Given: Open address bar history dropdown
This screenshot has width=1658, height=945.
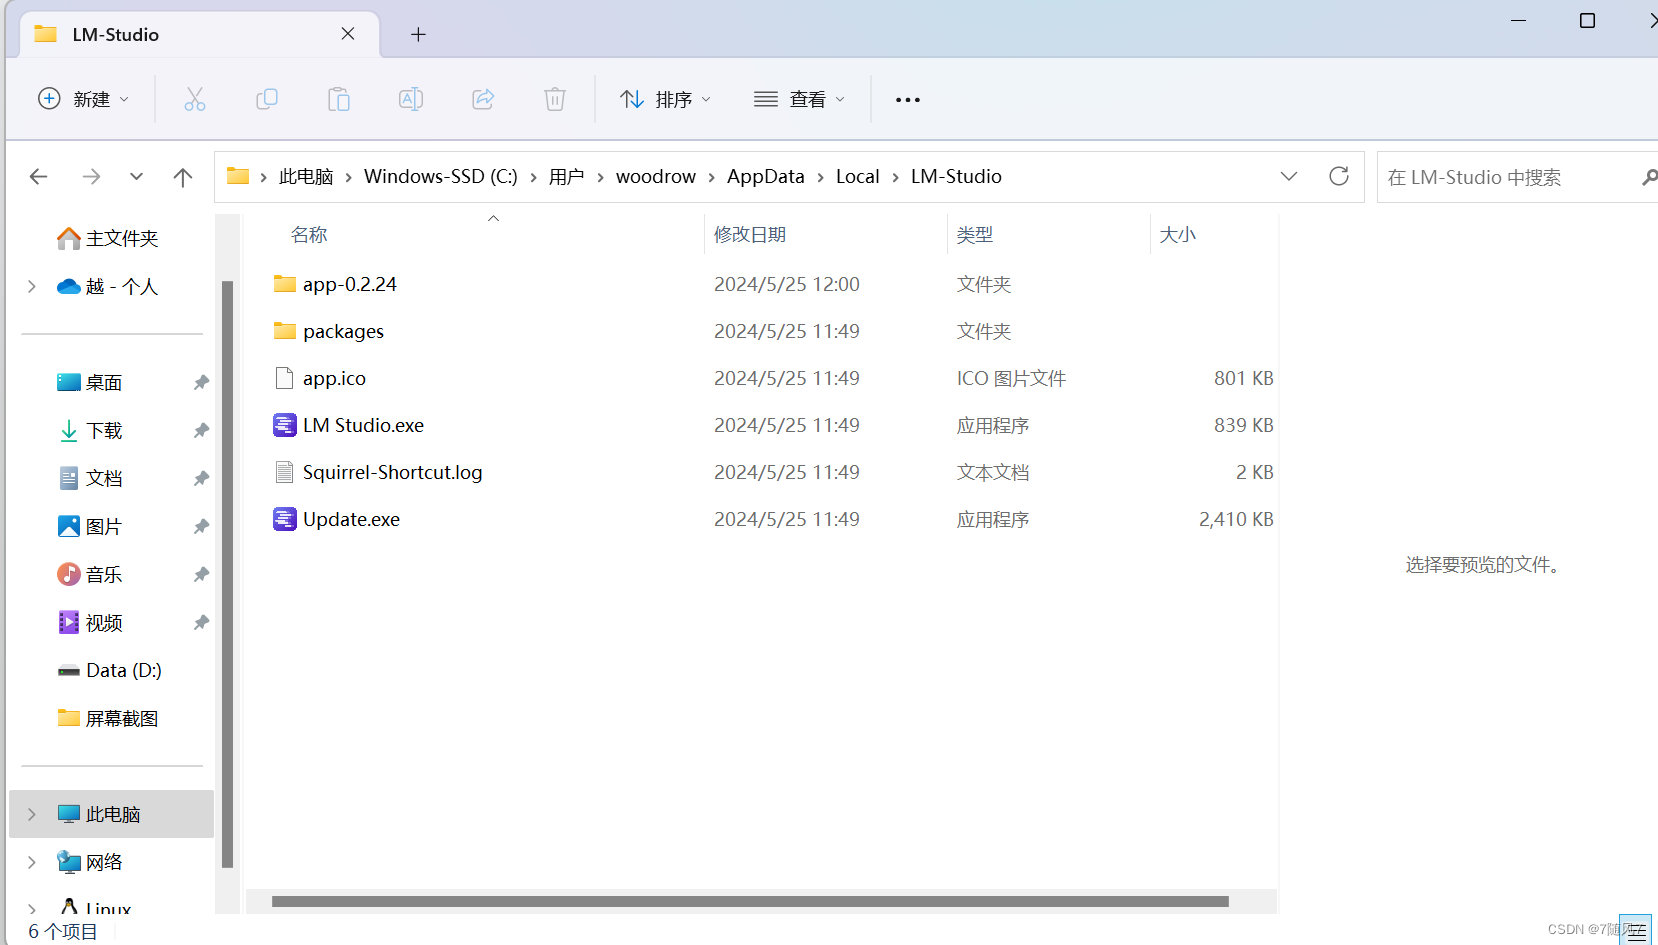Looking at the screenshot, I should (1289, 177).
